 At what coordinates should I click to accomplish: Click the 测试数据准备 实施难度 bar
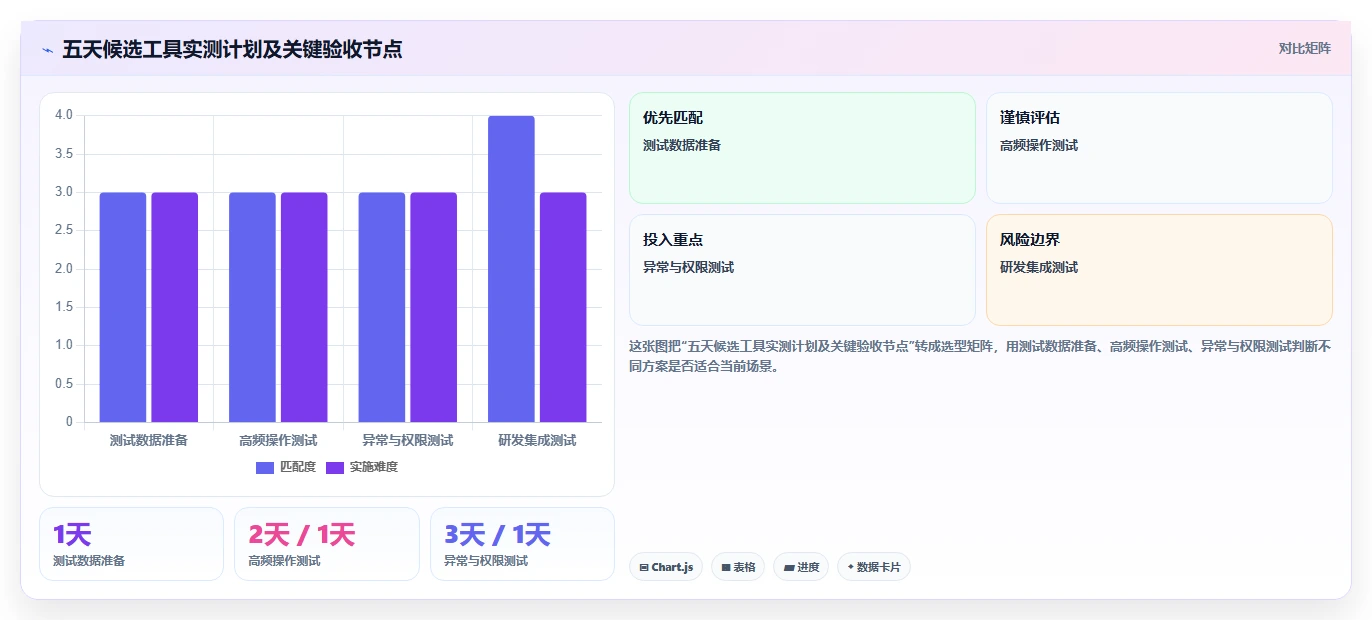pyautogui.click(x=175, y=307)
